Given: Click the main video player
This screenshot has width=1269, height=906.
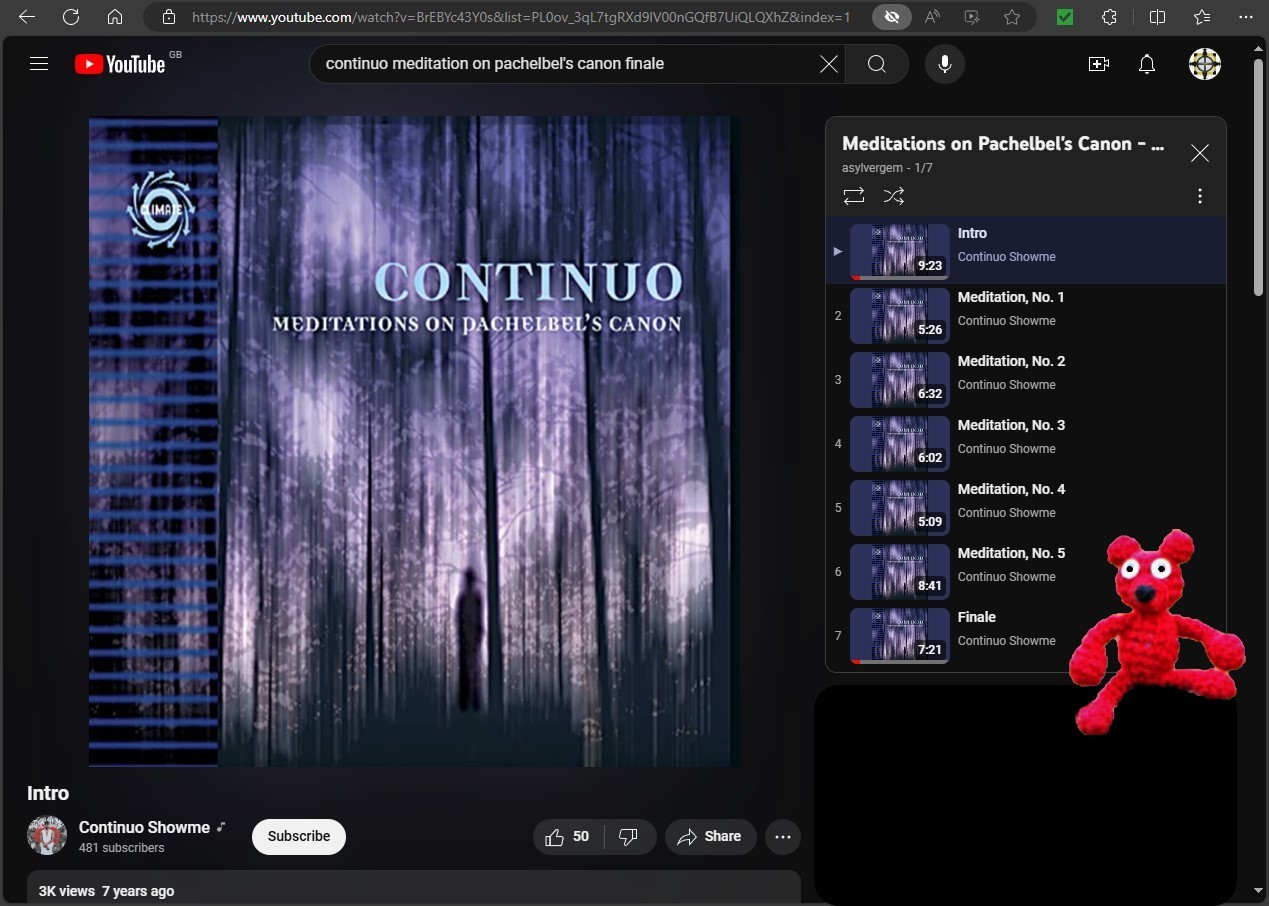Looking at the screenshot, I should [414, 441].
